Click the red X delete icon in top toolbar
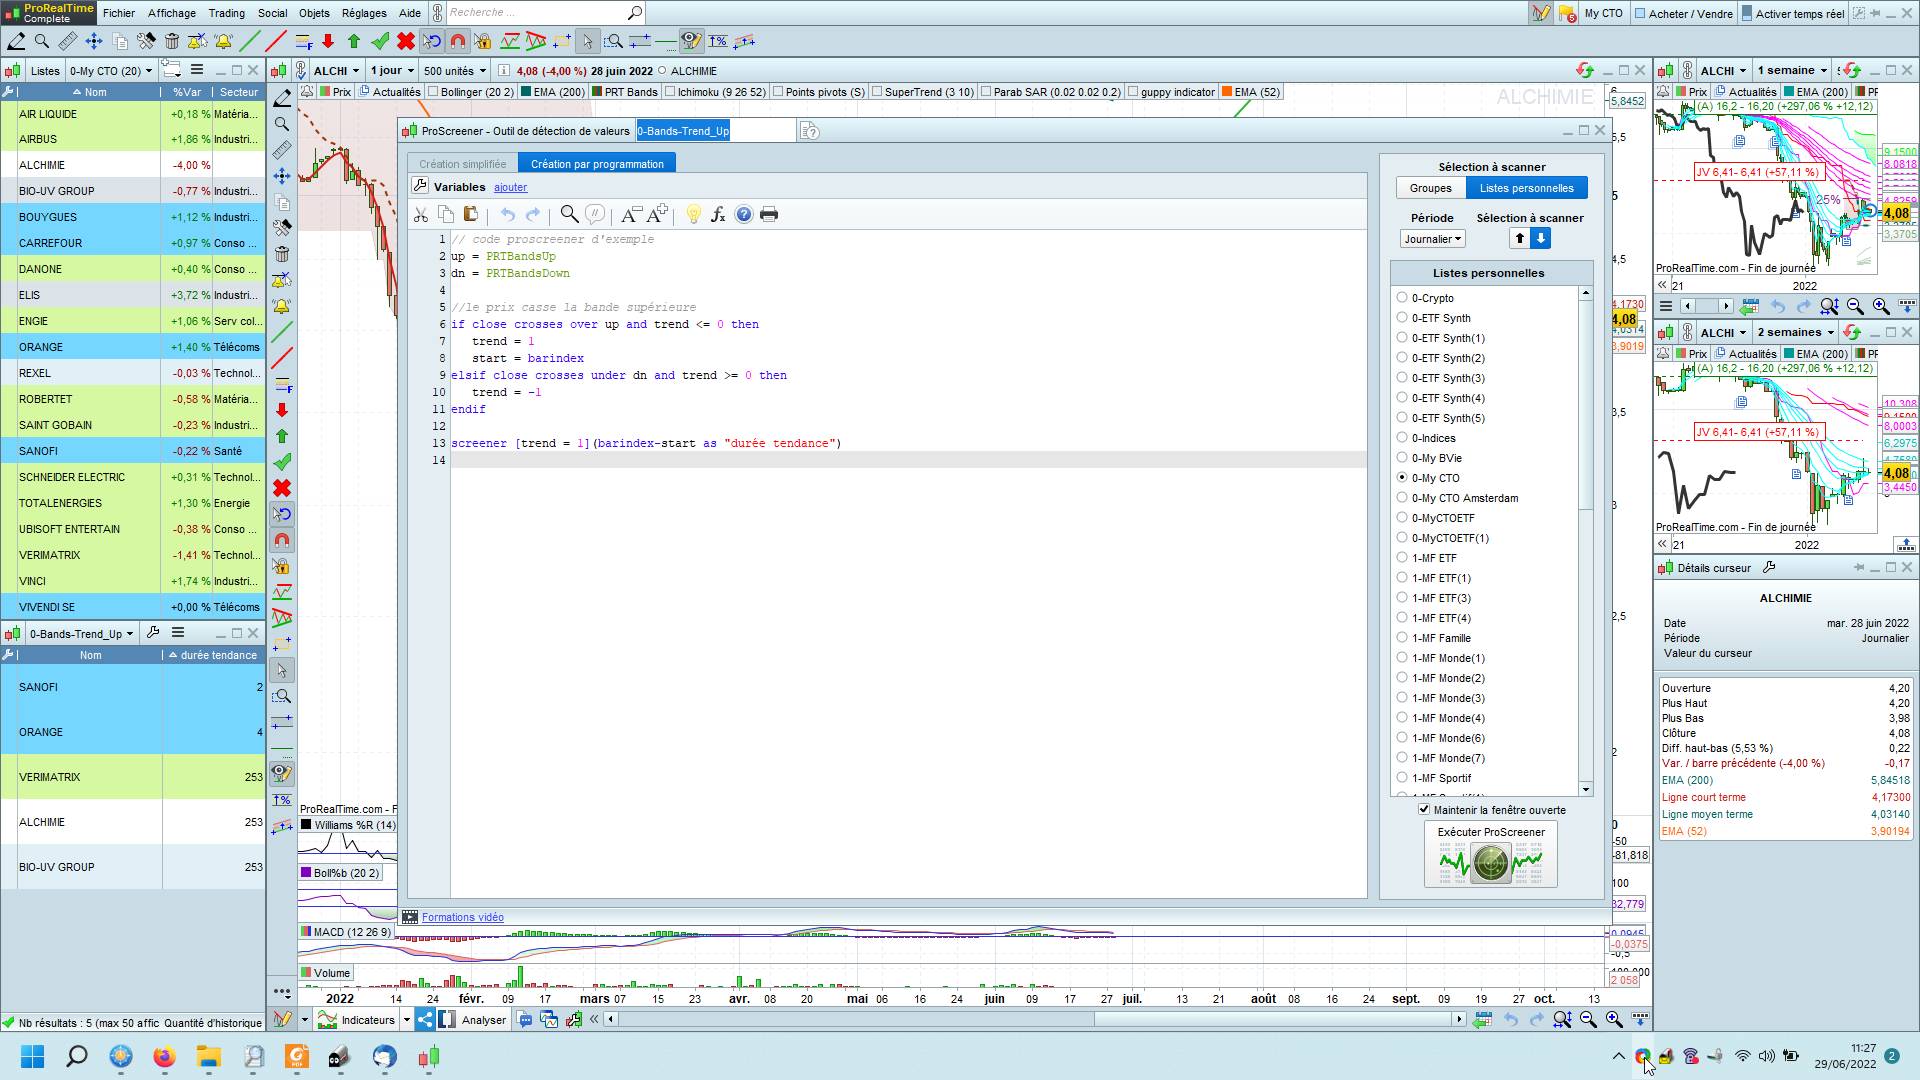1920x1080 pixels. pyautogui.click(x=405, y=41)
